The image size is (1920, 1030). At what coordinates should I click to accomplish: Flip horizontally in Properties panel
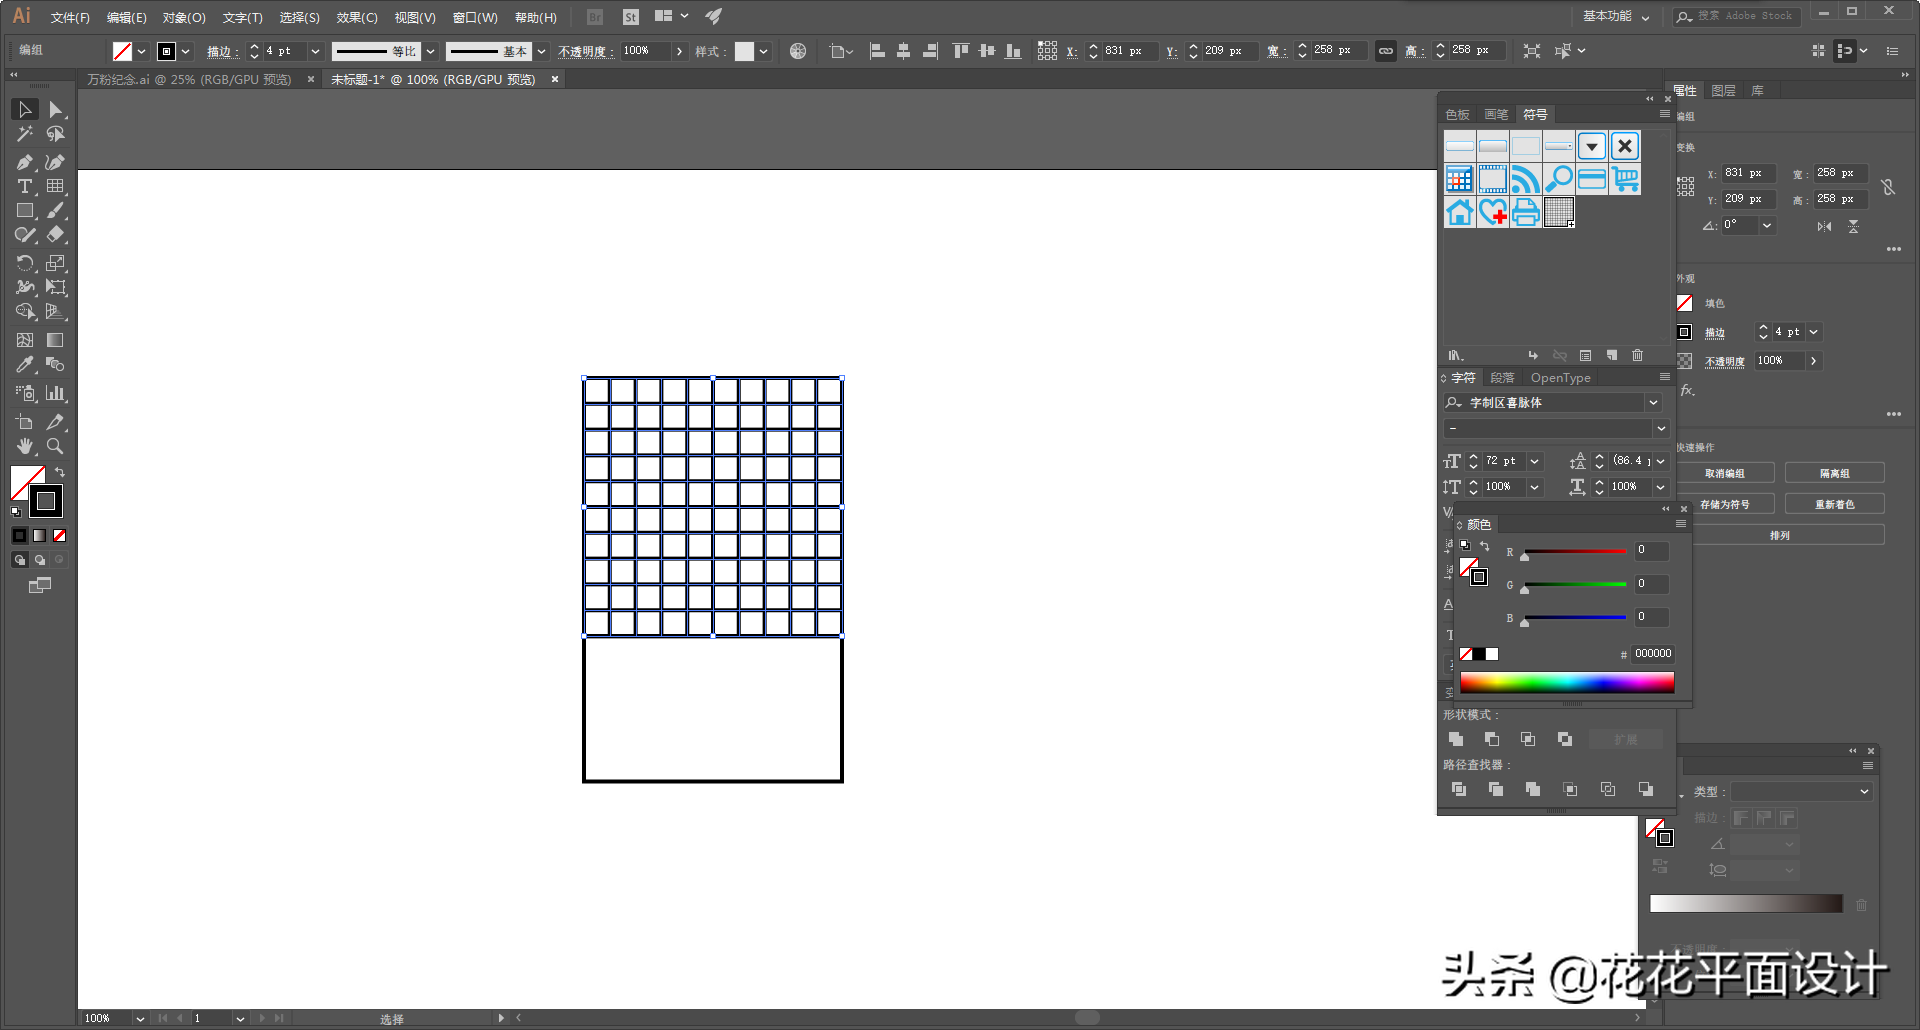pyautogui.click(x=1825, y=227)
